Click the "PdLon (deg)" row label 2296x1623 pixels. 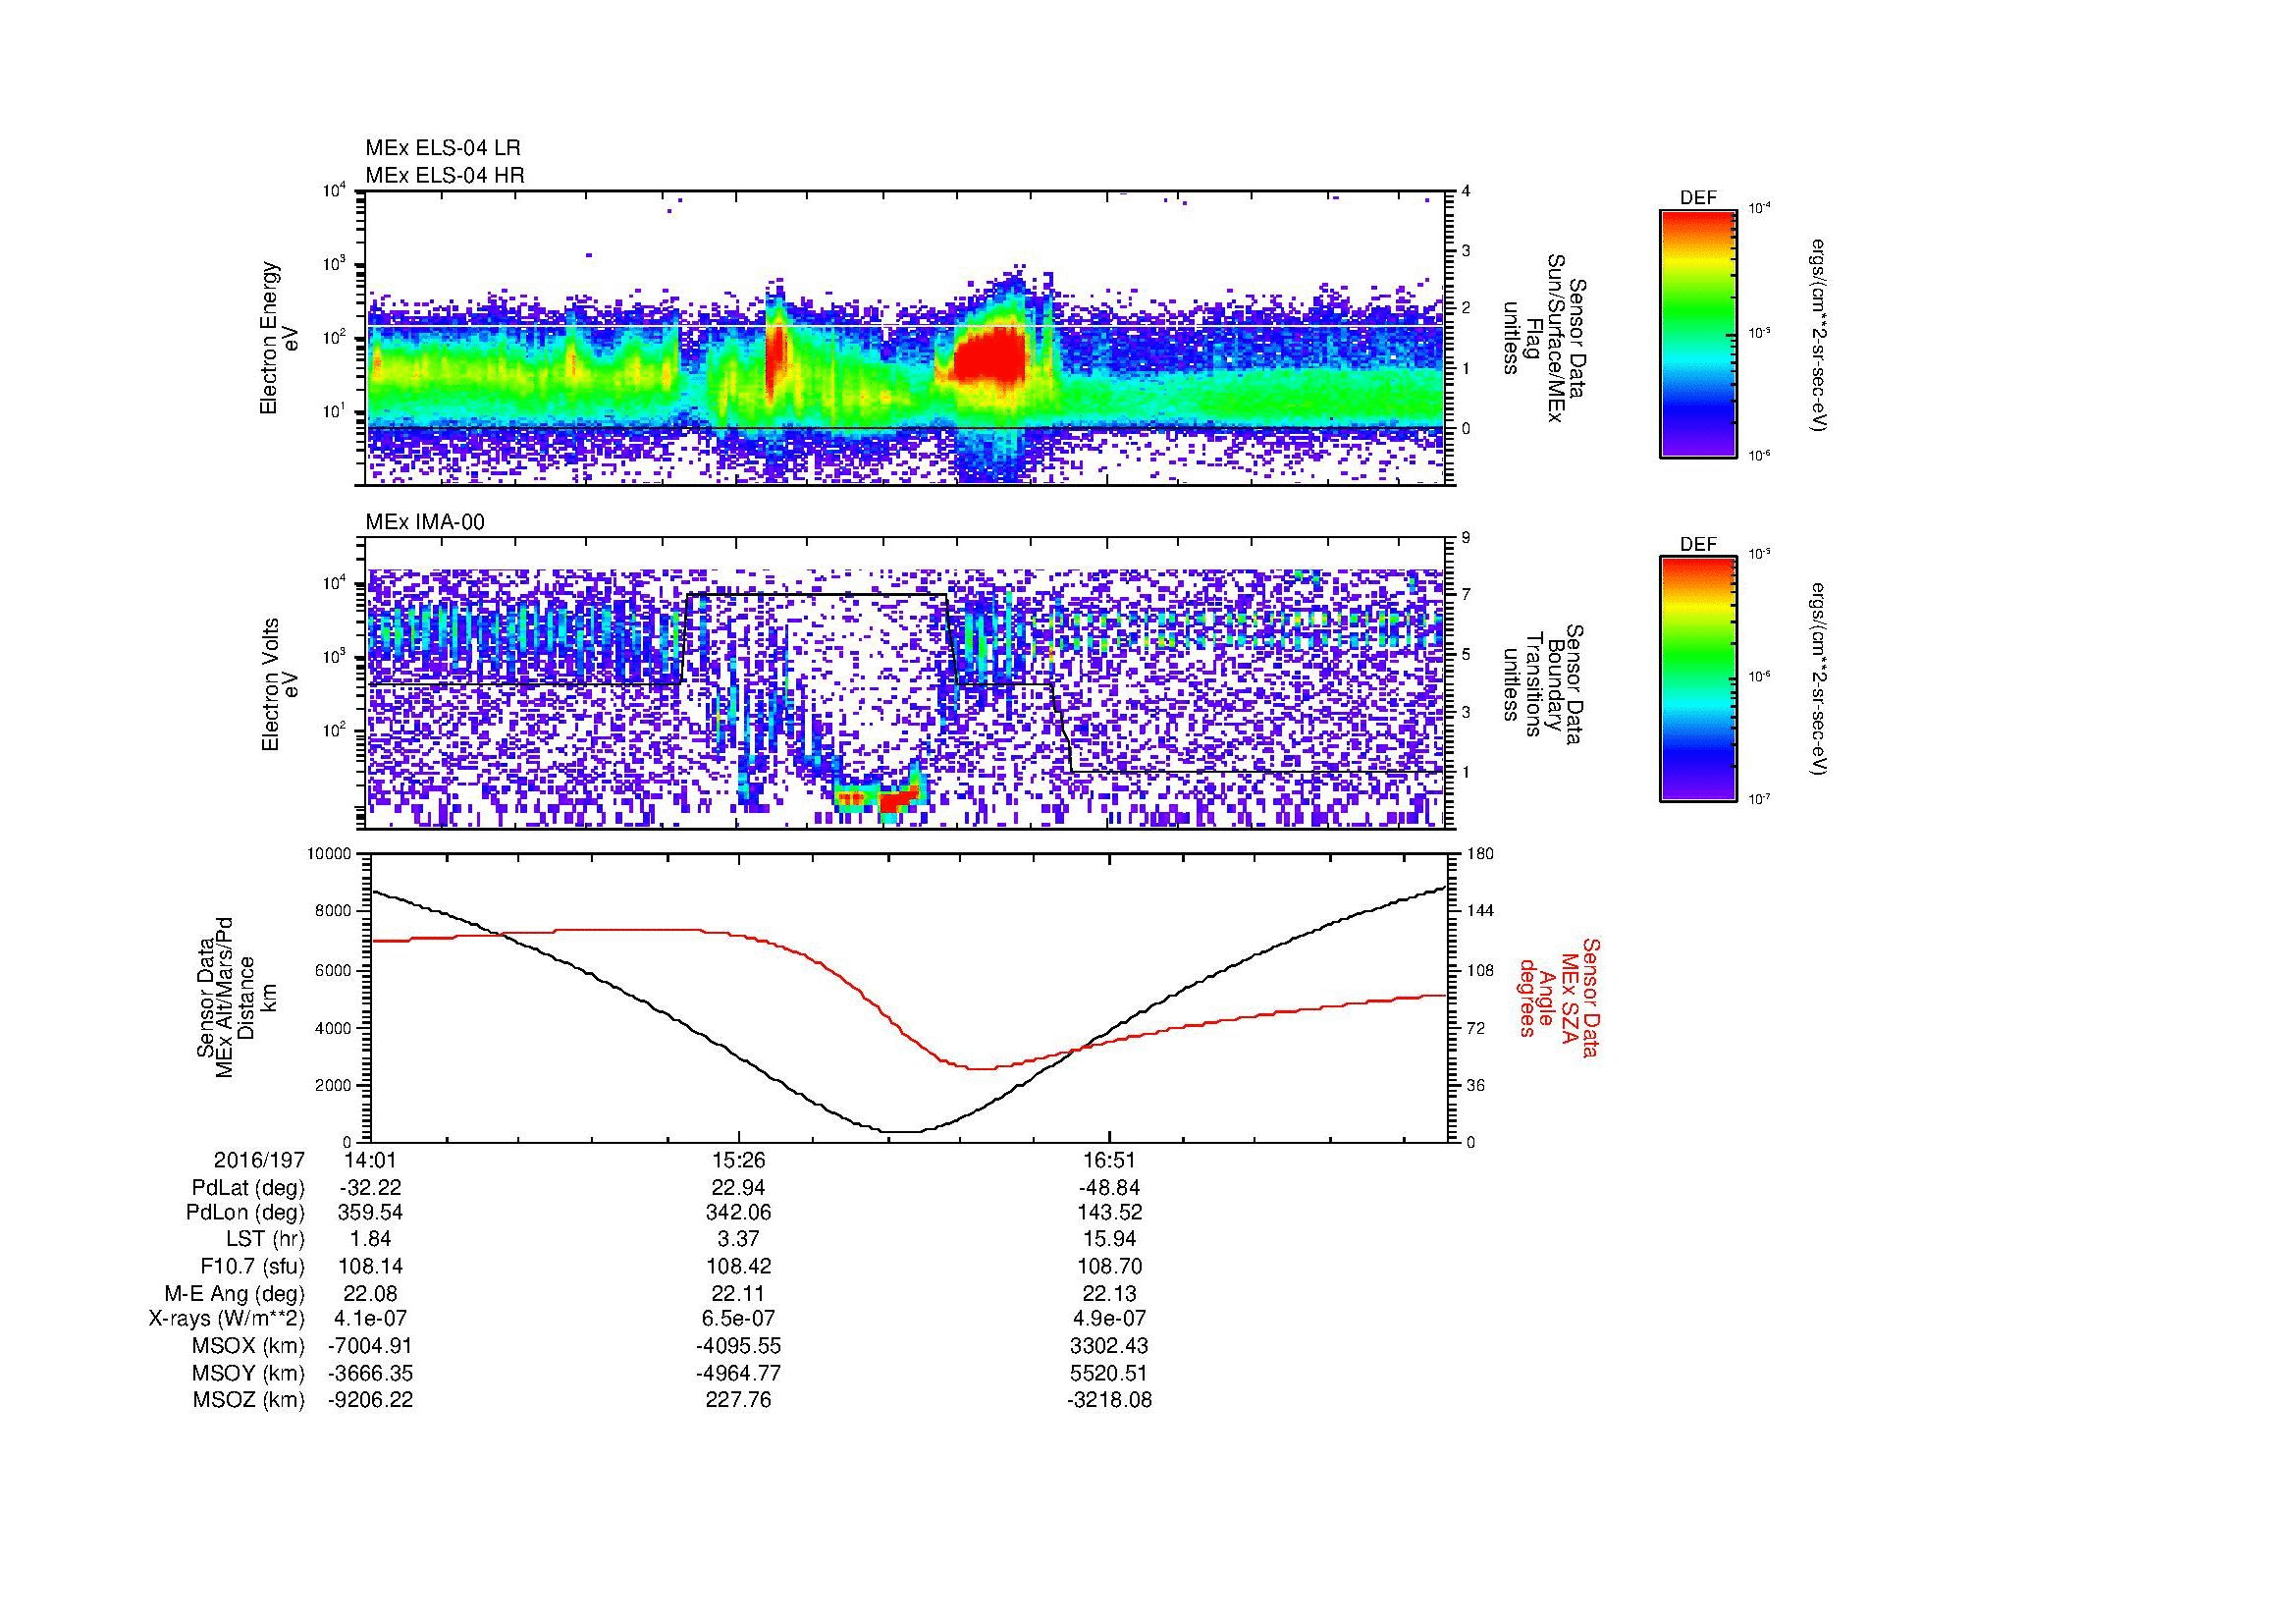(245, 1213)
